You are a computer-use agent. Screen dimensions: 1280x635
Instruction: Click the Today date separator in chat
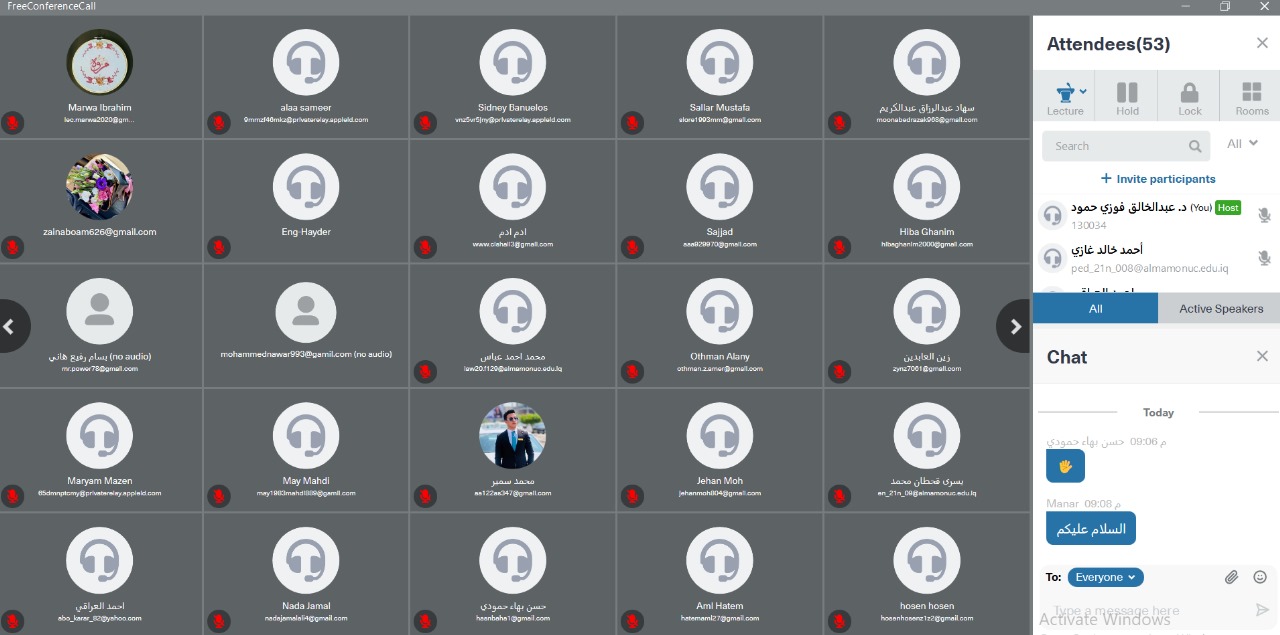click(1158, 412)
